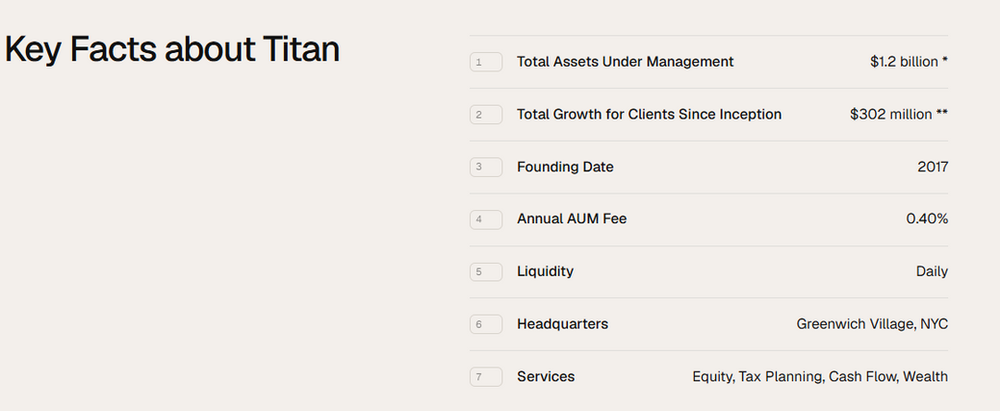
Task: Select the Key Facts about Titan heading
Action: pos(172,49)
